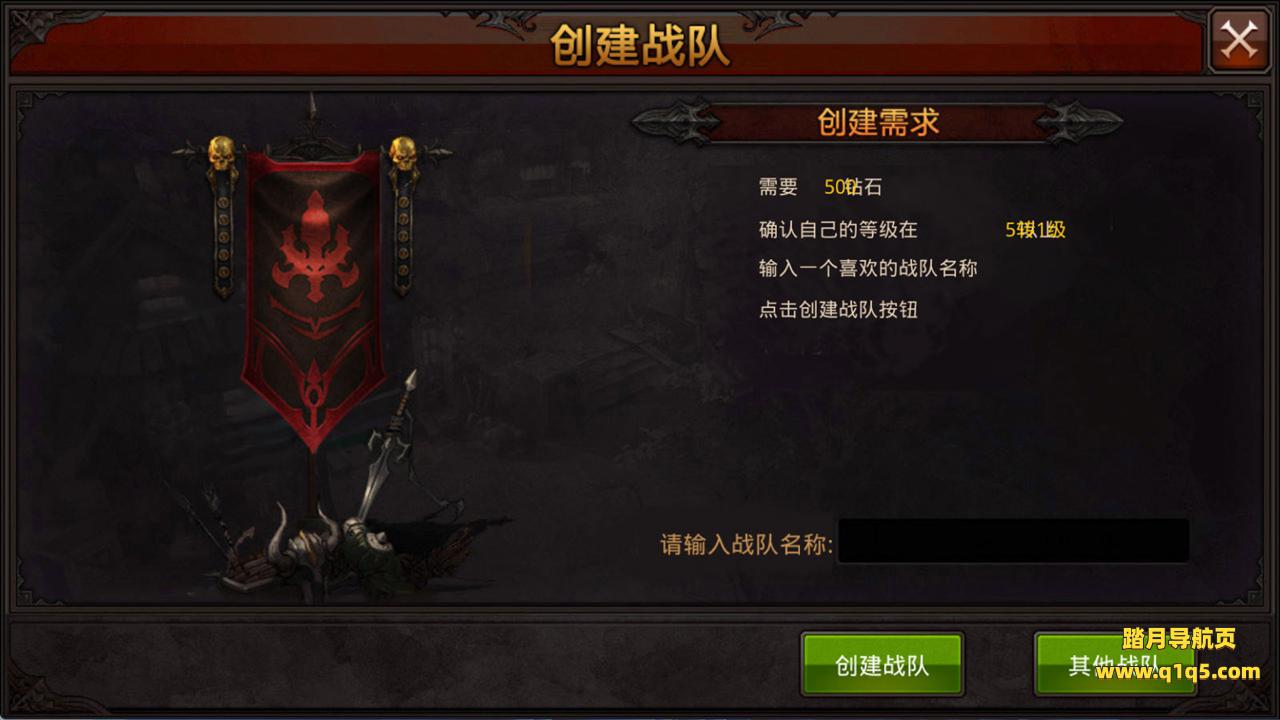The width and height of the screenshot is (1280, 720).
Task: Click the red emblem on the team banner
Action: coord(315,248)
